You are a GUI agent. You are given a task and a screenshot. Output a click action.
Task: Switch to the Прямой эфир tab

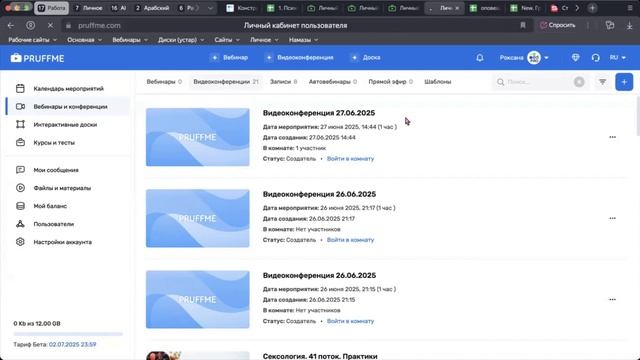point(390,82)
